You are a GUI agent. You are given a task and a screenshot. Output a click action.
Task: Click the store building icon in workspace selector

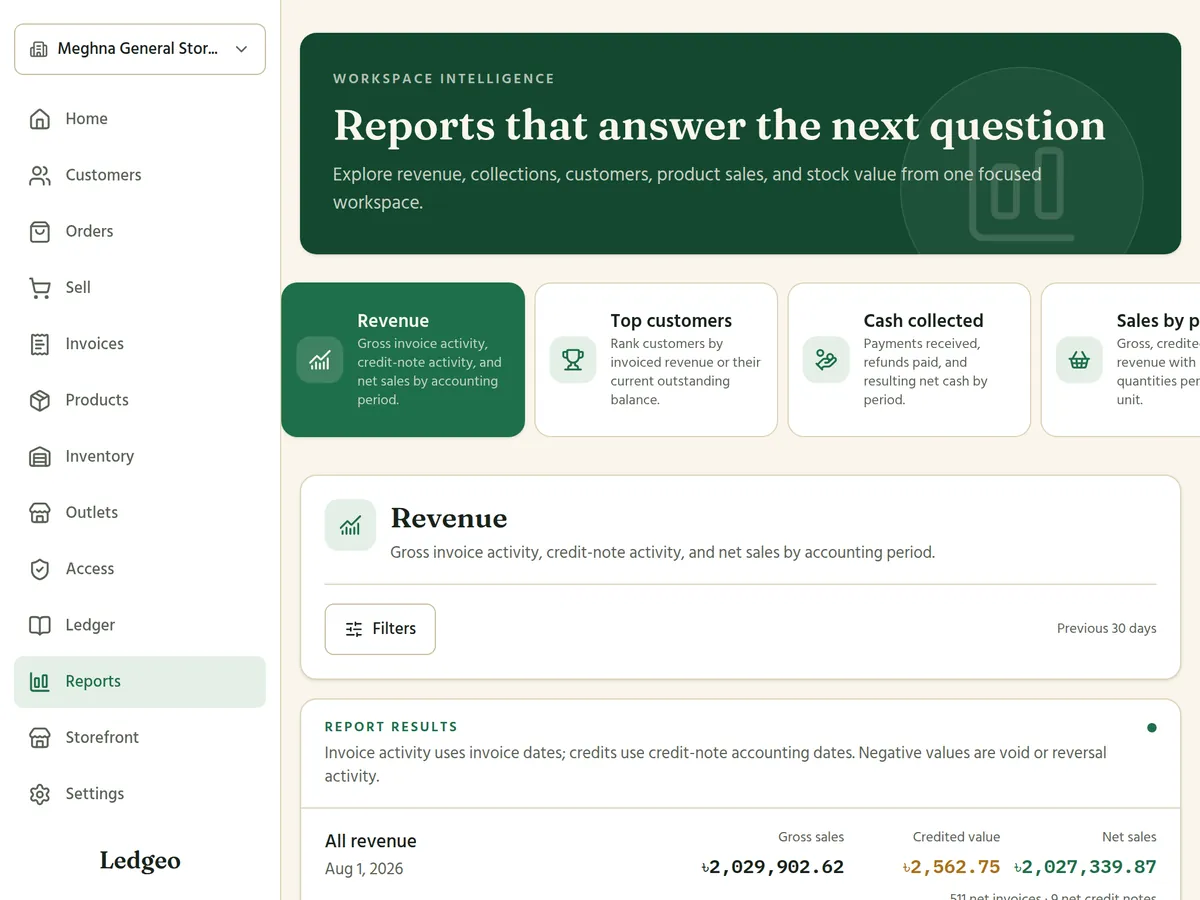point(39,49)
